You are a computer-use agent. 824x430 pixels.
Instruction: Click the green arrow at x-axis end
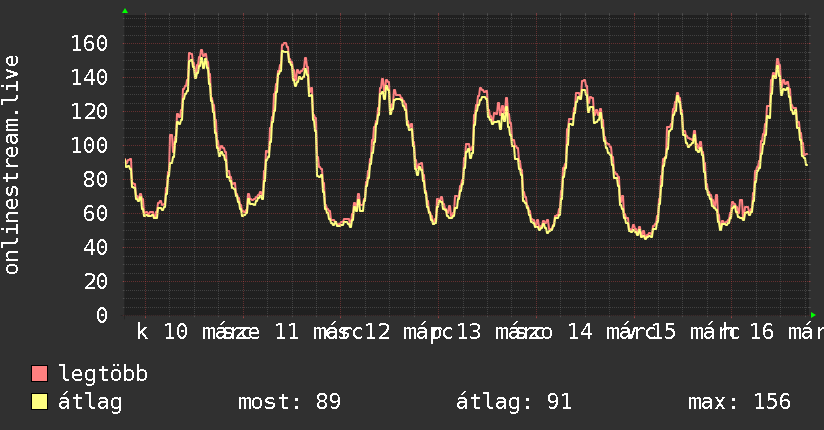(x=813, y=315)
